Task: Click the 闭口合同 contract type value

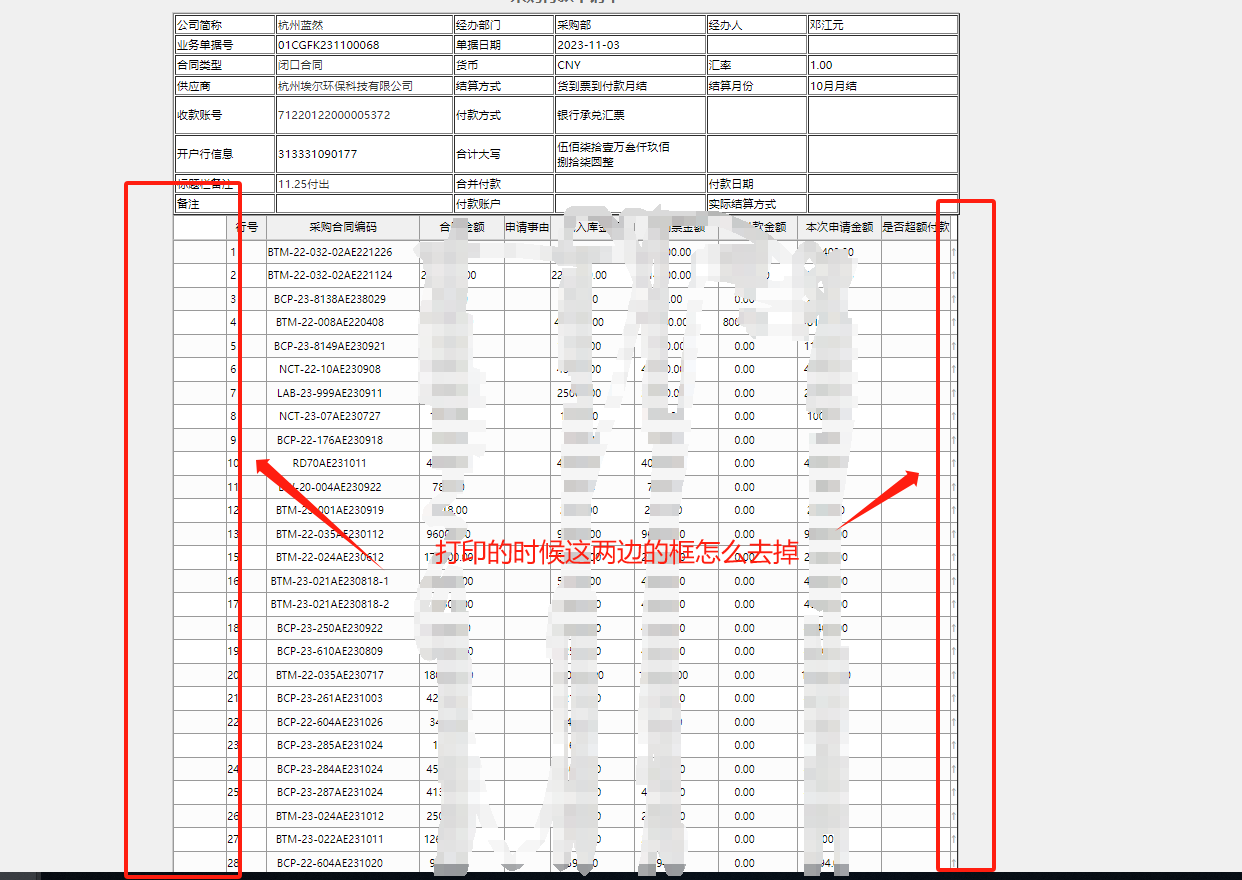Action: (301, 65)
